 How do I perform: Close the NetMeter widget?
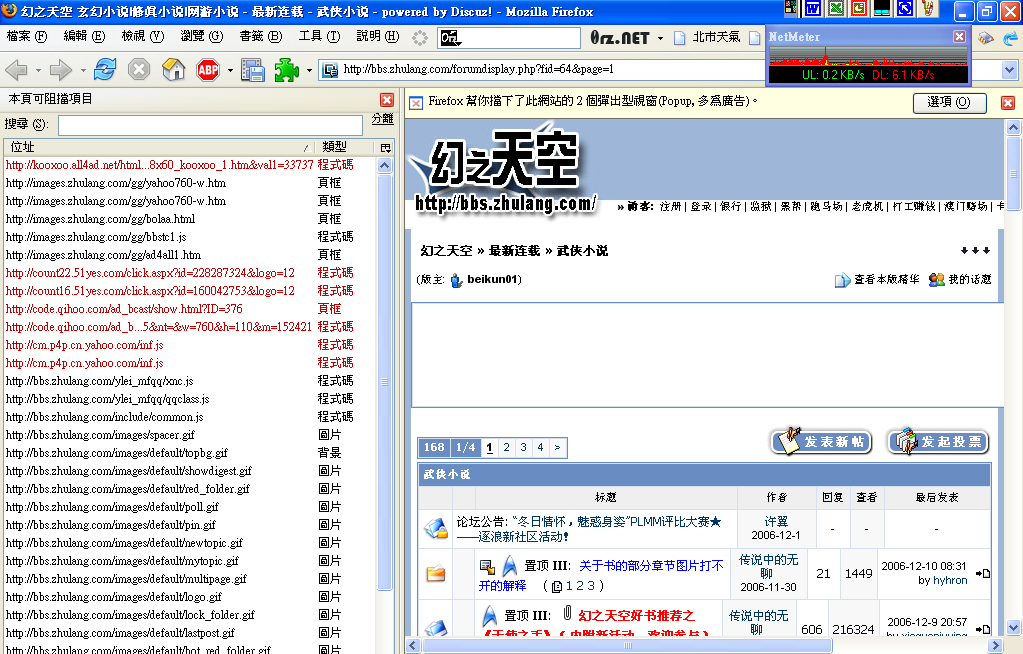959,37
